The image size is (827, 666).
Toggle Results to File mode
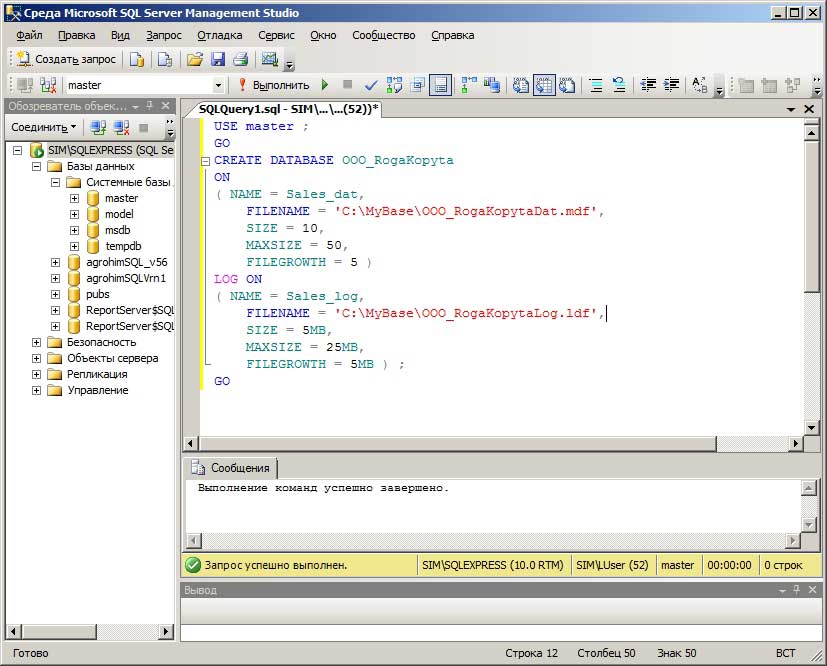click(566, 86)
